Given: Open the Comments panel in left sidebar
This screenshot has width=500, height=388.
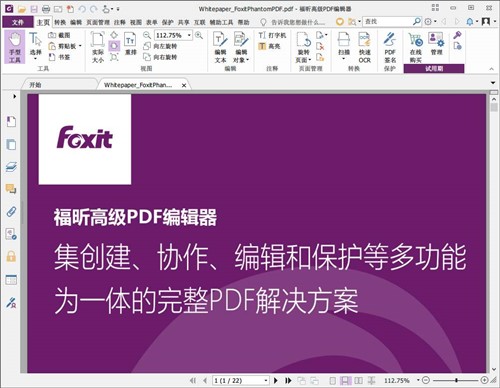Looking at the screenshot, I should (x=11, y=189).
